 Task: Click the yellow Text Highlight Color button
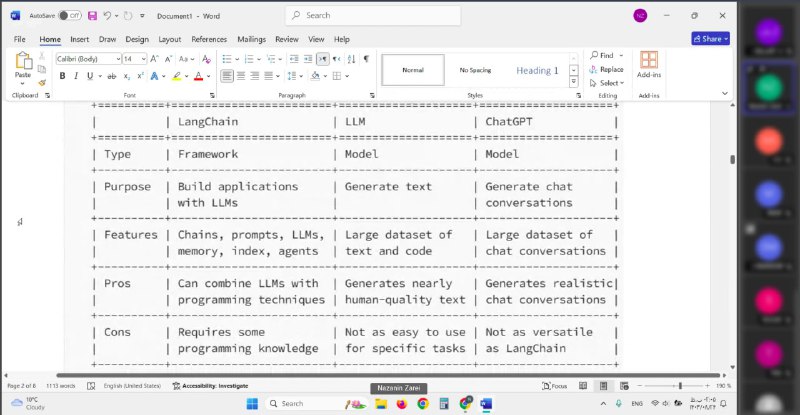coord(177,76)
